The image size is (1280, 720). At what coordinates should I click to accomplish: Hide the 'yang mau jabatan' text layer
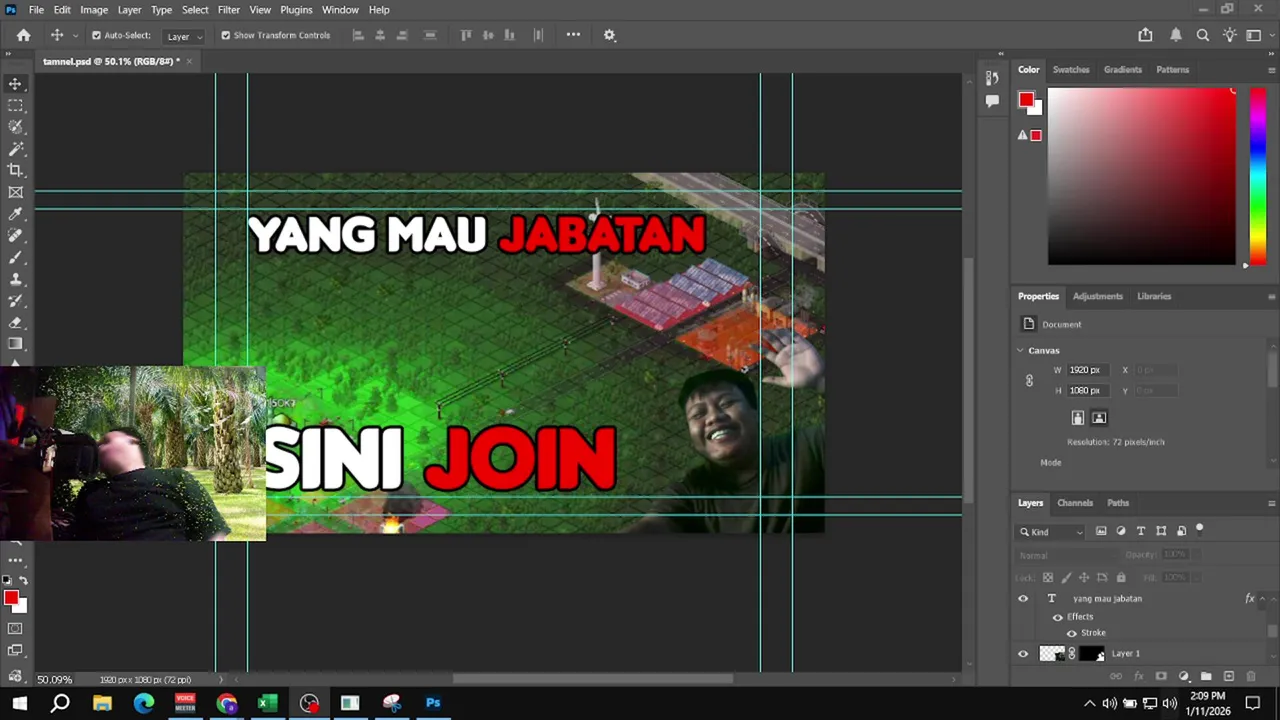(x=1023, y=598)
